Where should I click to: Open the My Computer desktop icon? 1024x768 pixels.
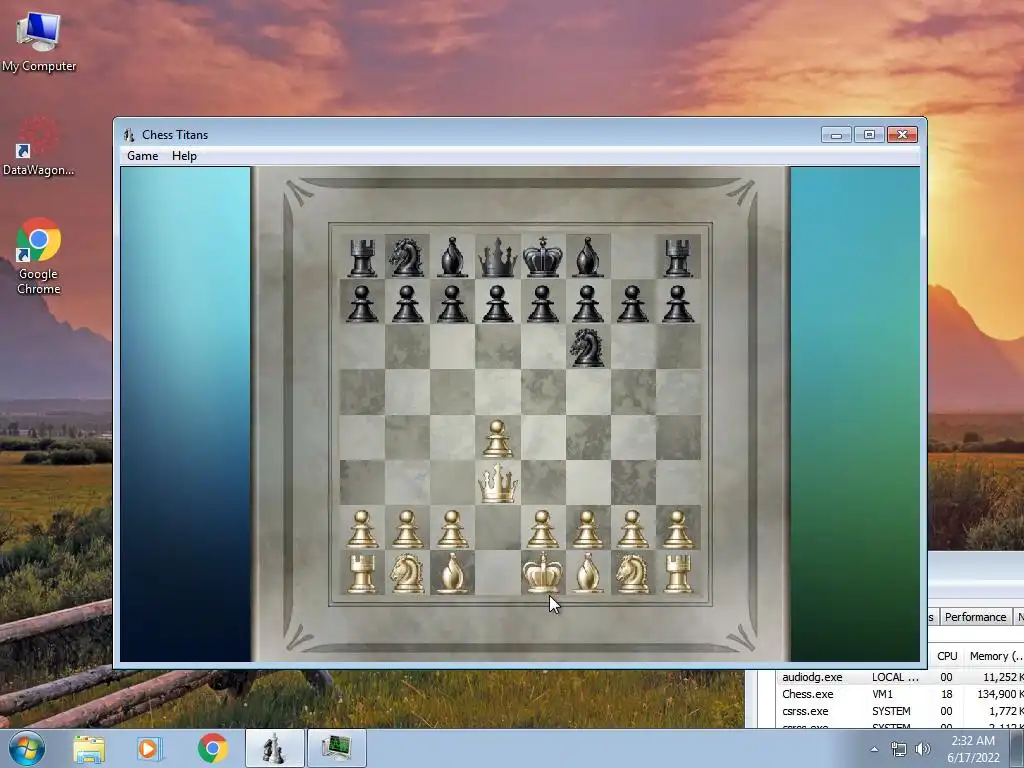pos(39,41)
